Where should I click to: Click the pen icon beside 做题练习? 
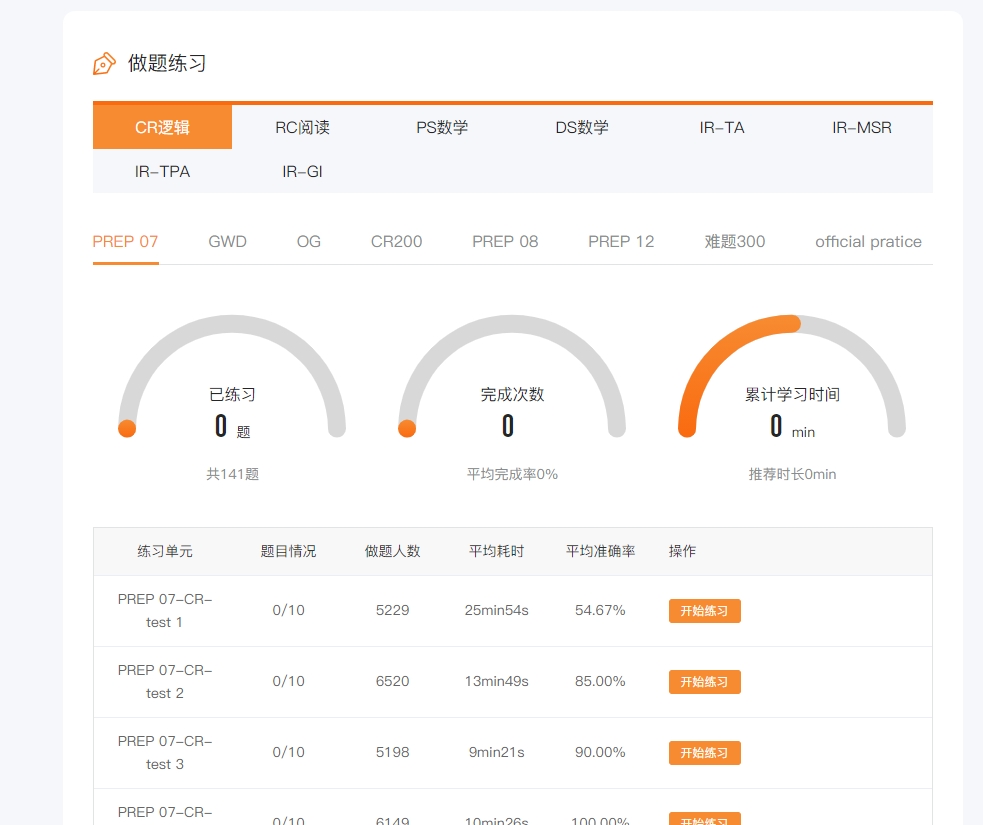104,64
